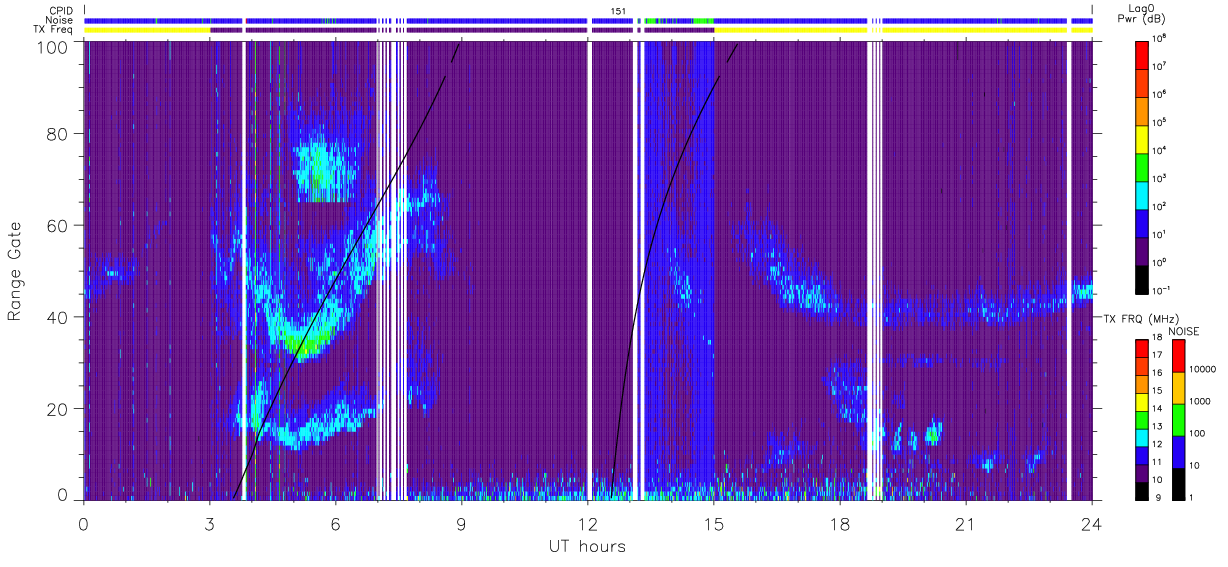Click the 'Lag0 Pwr (dB)' colorbar title
This screenshot has width=1228, height=567.
pos(1142,14)
